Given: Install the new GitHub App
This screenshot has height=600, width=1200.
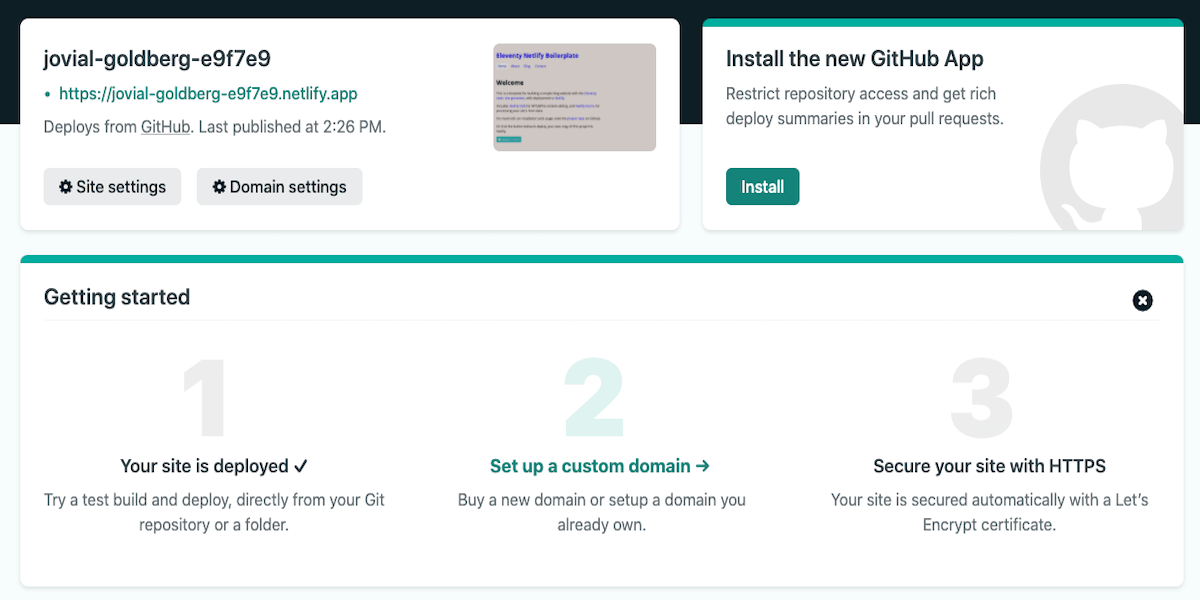Looking at the screenshot, I should (x=762, y=187).
